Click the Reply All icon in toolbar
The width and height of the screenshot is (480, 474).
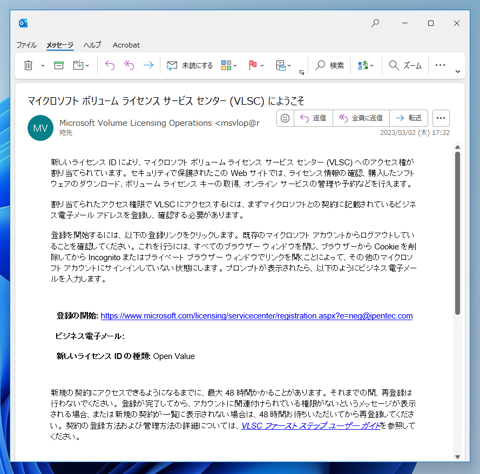pyautogui.click(x=129, y=65)
